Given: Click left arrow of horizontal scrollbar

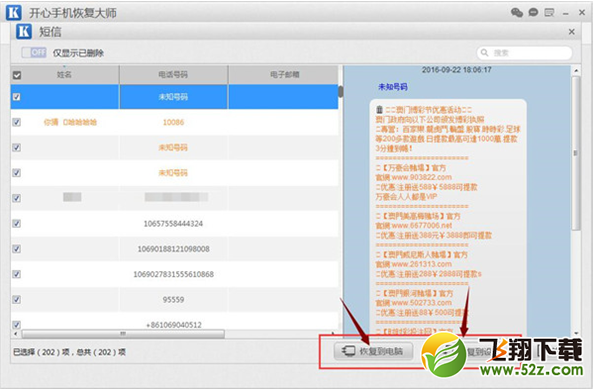Looking at the screenshot, I should point(16,334).
